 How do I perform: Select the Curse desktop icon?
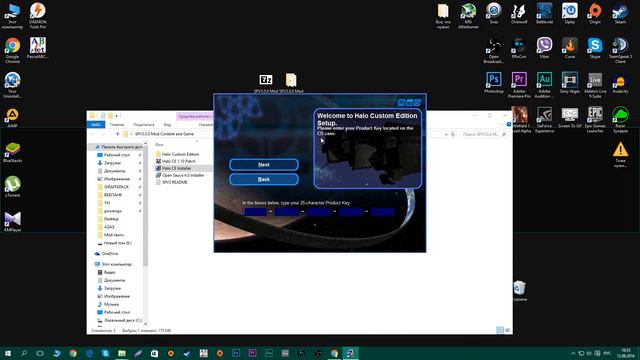click(569, 48)
